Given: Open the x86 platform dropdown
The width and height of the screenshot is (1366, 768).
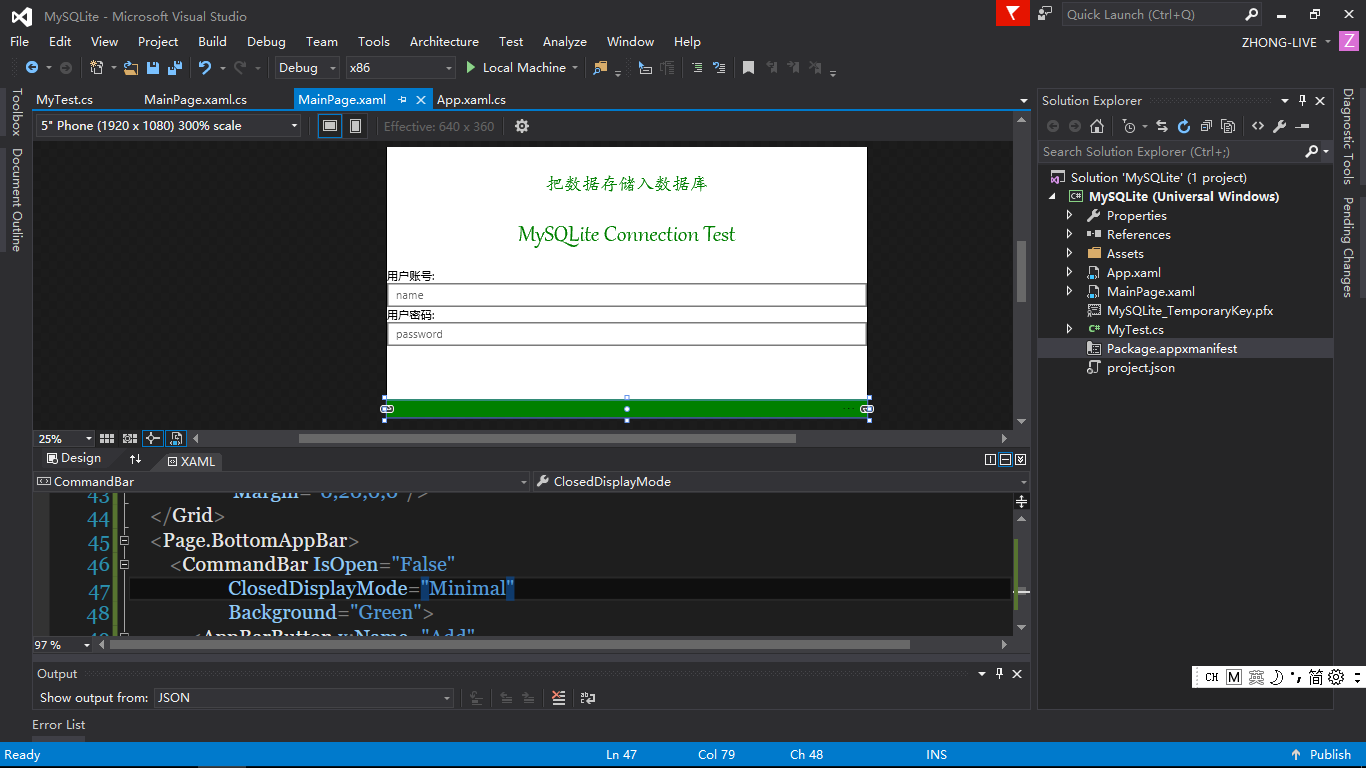Looking at the screenshot, I should point(400,68).
